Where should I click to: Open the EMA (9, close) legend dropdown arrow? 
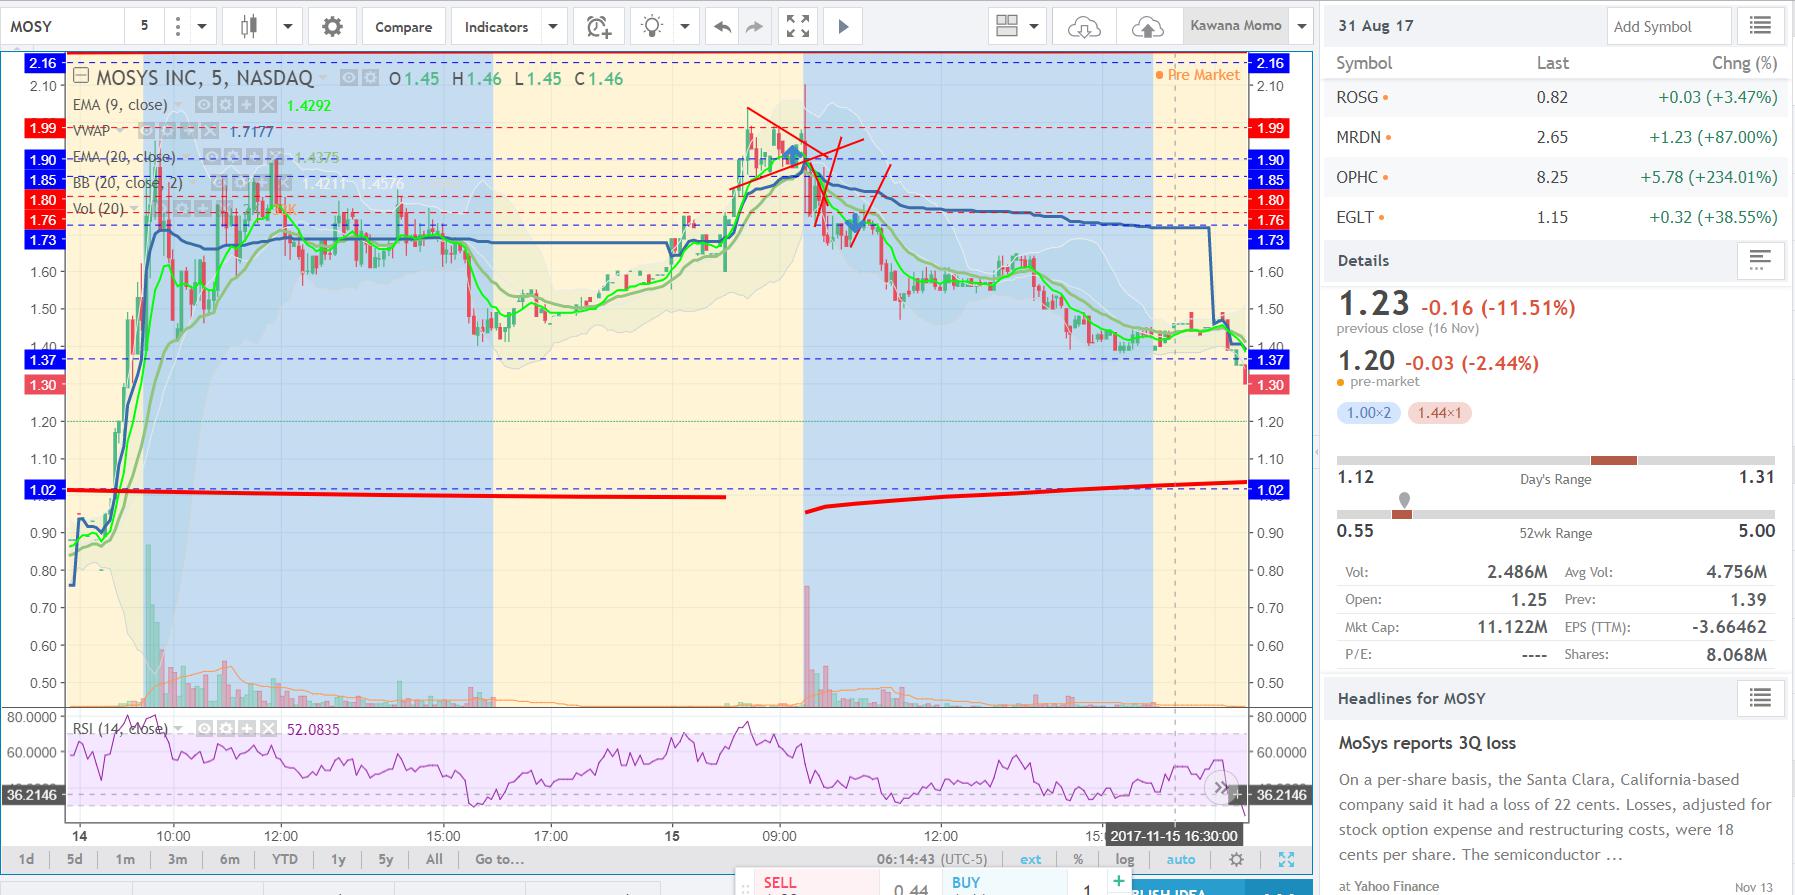click(x=179, y=105)
